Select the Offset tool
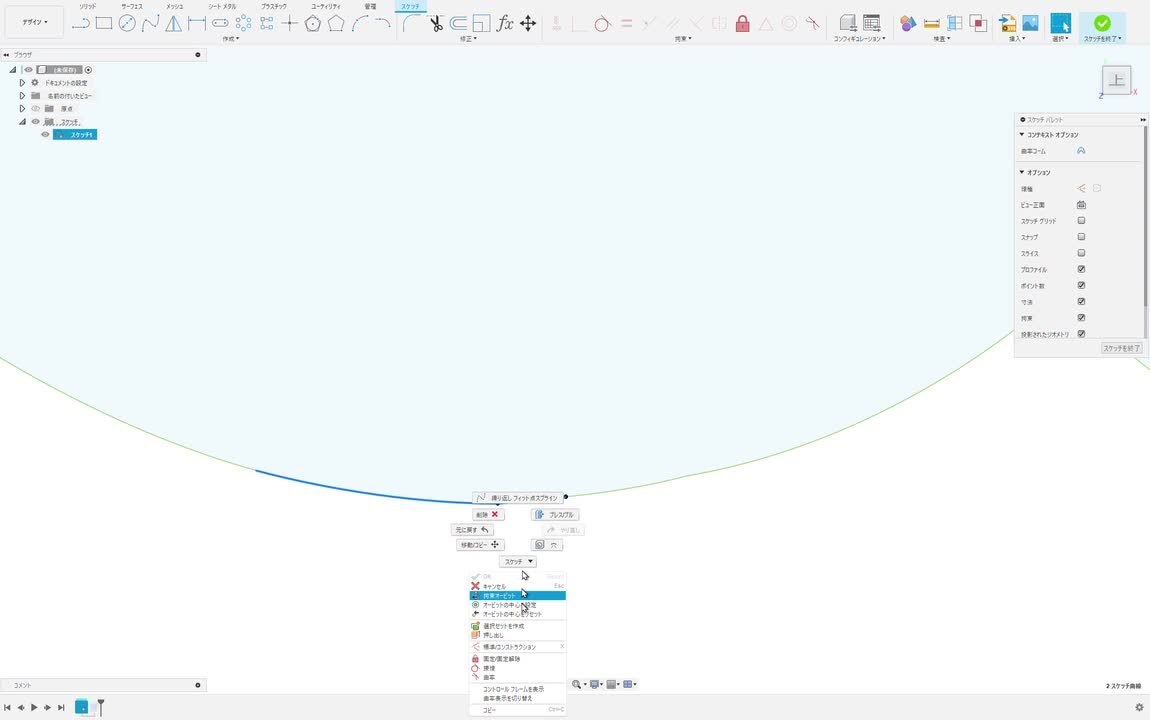The width and height of the screenshot is (1150, 720). tap(458, 23)
